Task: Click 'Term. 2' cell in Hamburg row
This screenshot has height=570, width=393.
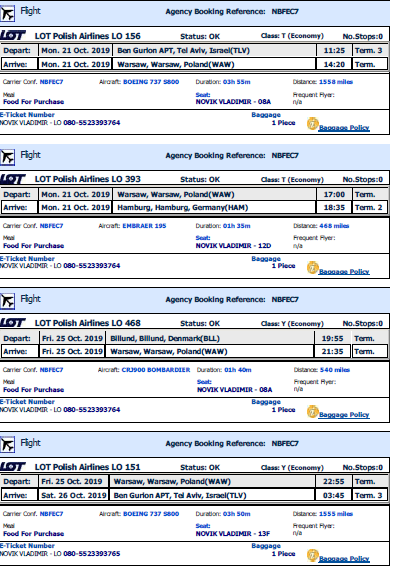Action: (369, 208)
